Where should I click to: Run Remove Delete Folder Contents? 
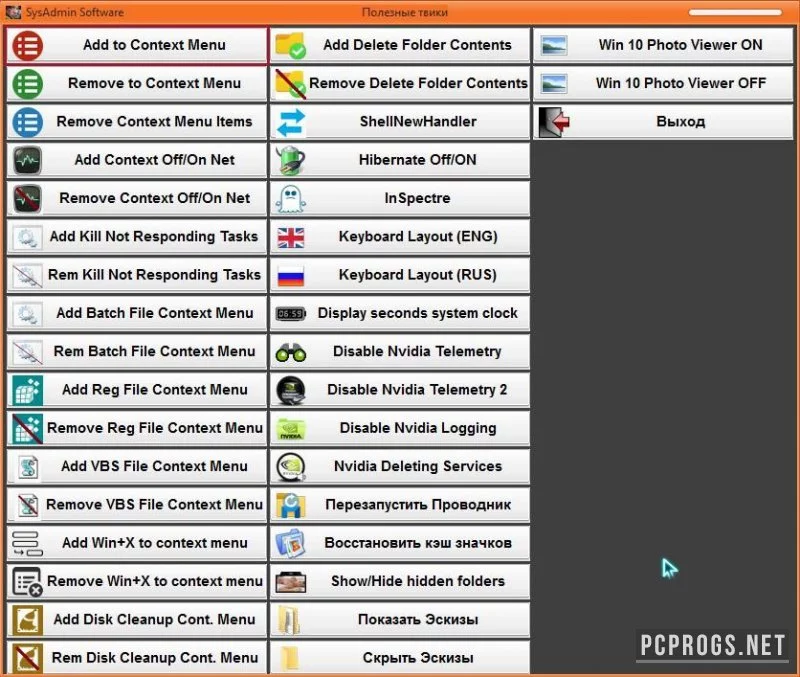click(400, 84)
